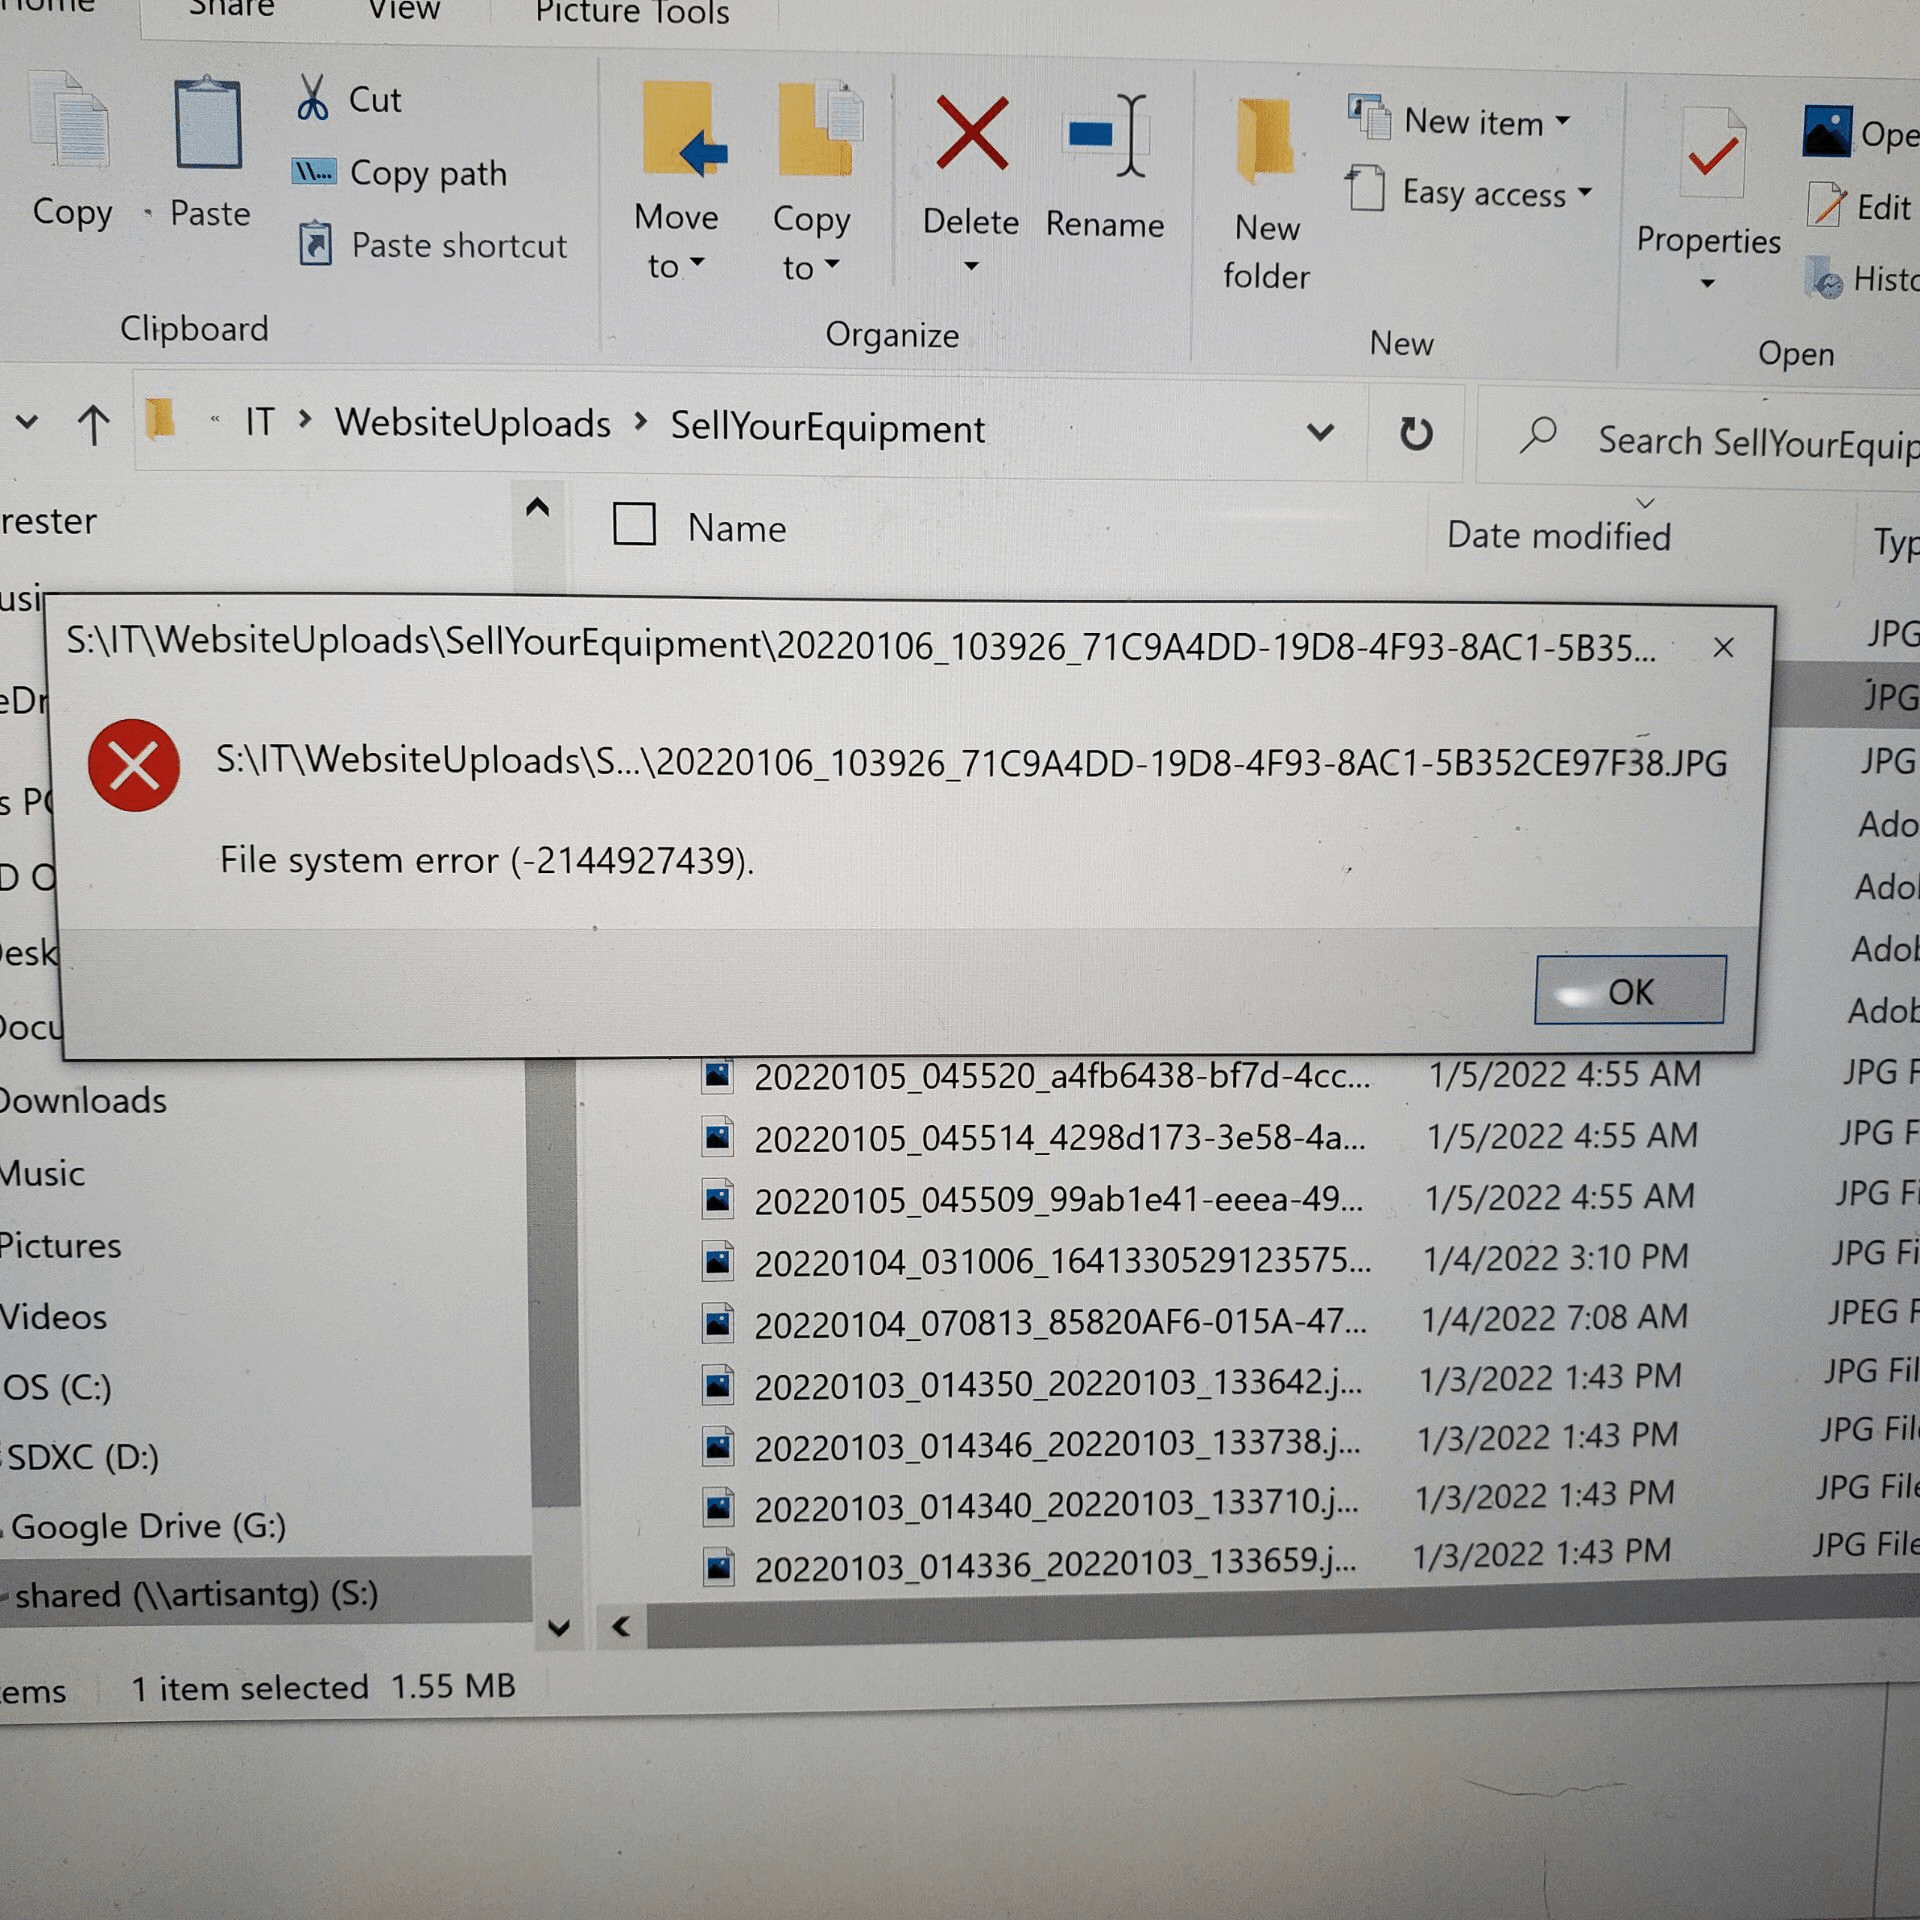This screenshot has width=1920, height=1920.
Task: Go up one folder level
Action: coord(94,424)
